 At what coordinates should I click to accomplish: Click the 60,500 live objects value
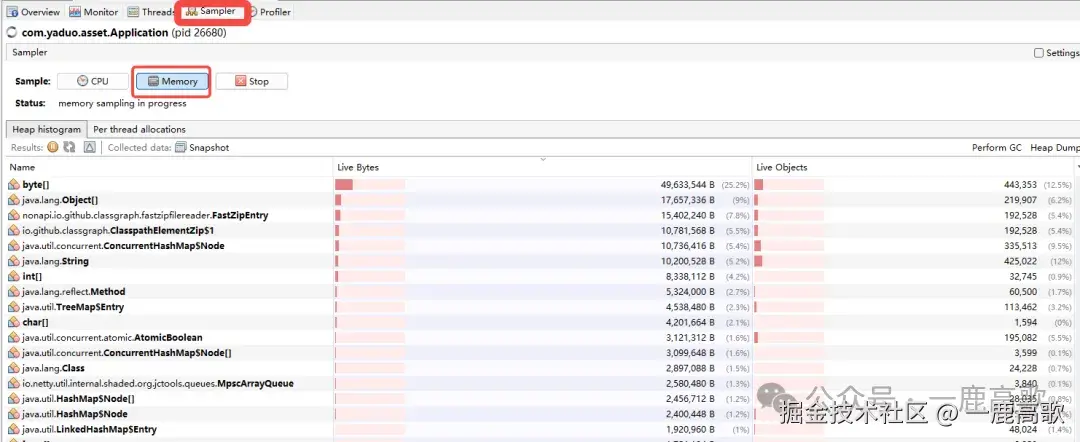coord(1023,292)
